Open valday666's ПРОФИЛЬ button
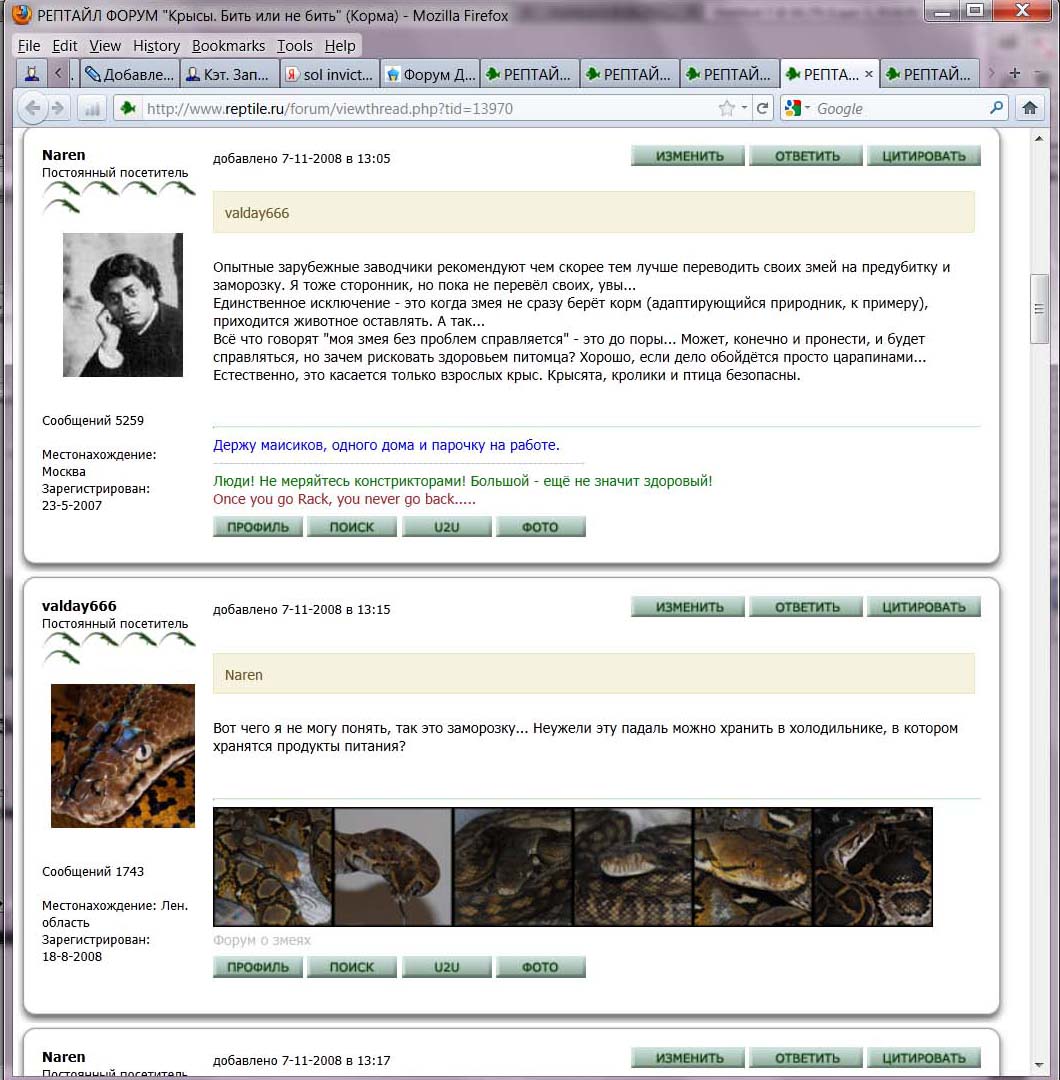Image resolution: width=1060 pixels, height=1080 pixels. click(x=258, y=967)
